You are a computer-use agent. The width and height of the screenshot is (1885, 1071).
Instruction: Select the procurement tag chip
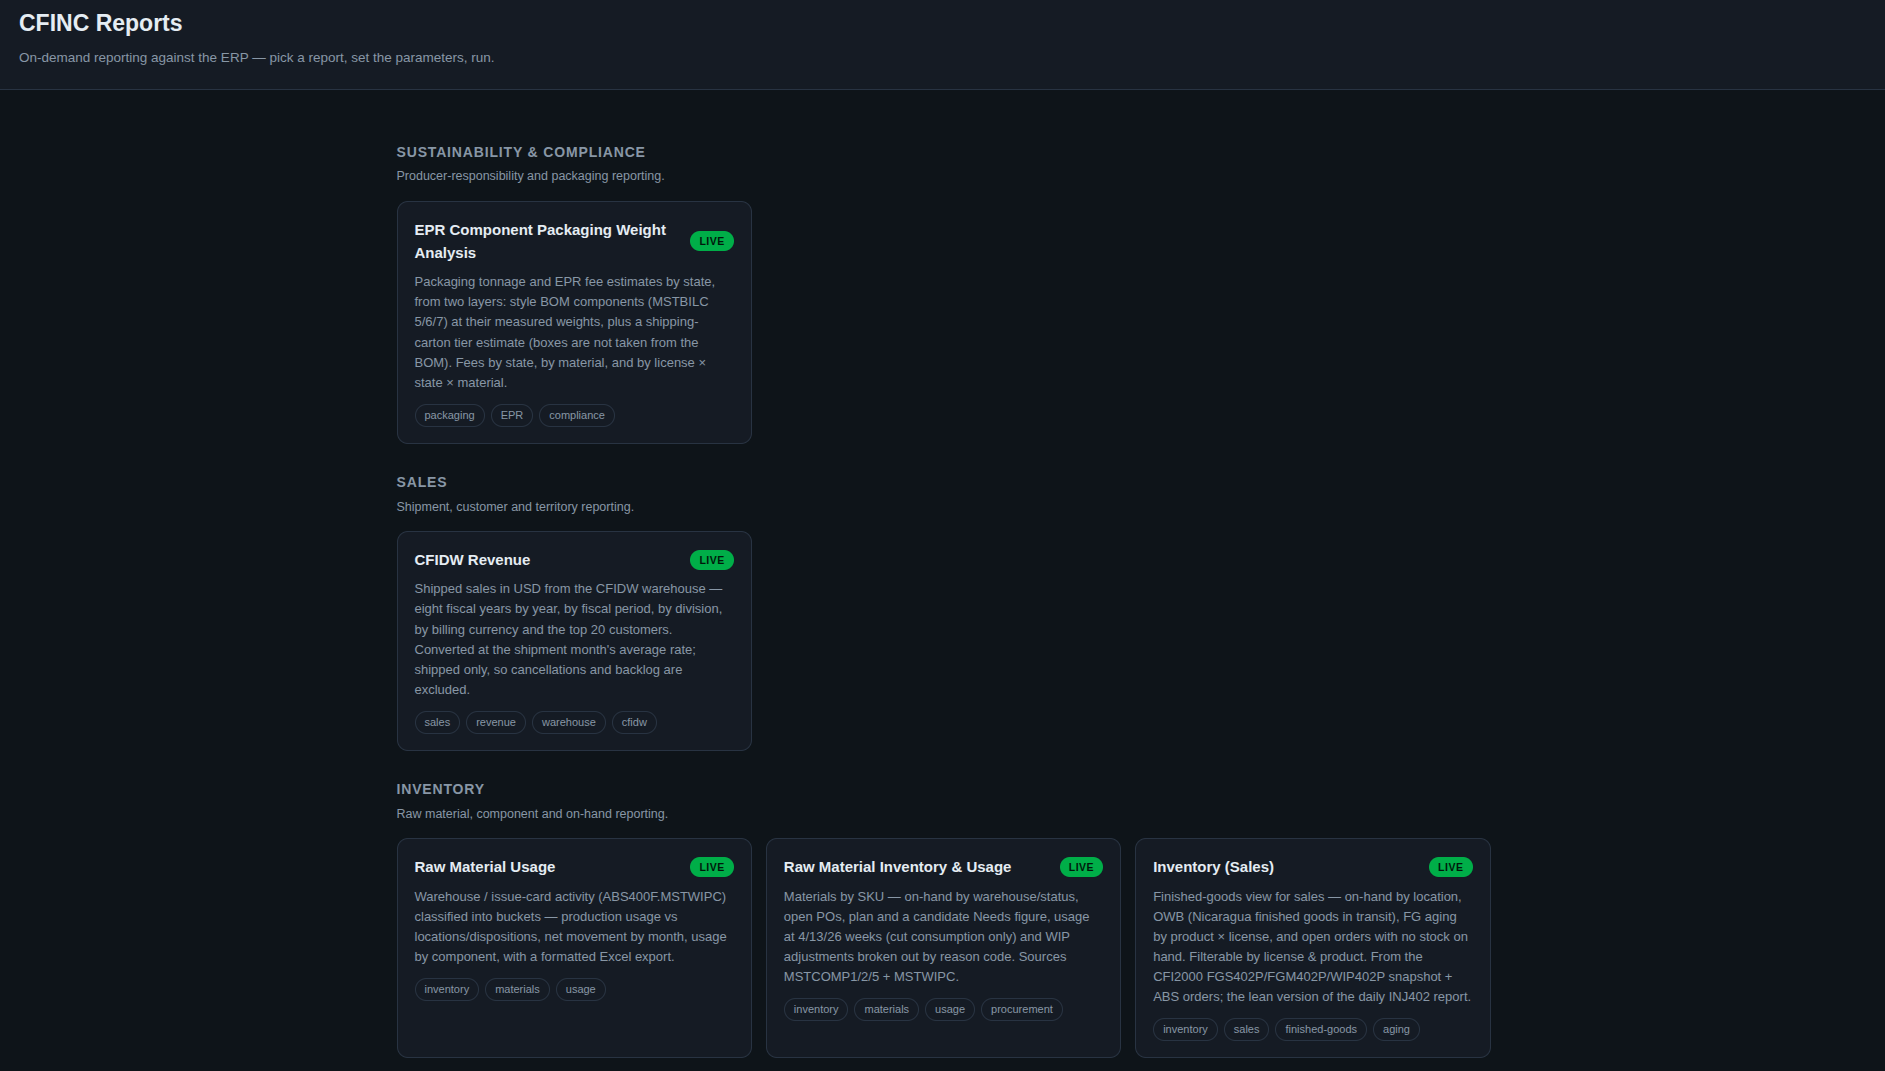(1022, 1009)
